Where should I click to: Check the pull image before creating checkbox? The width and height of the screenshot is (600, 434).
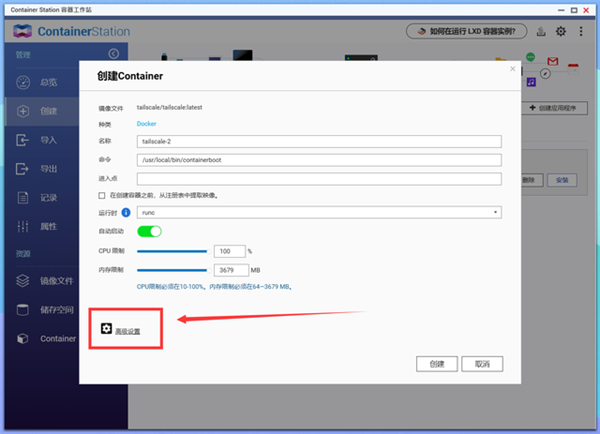pos(102,196)
